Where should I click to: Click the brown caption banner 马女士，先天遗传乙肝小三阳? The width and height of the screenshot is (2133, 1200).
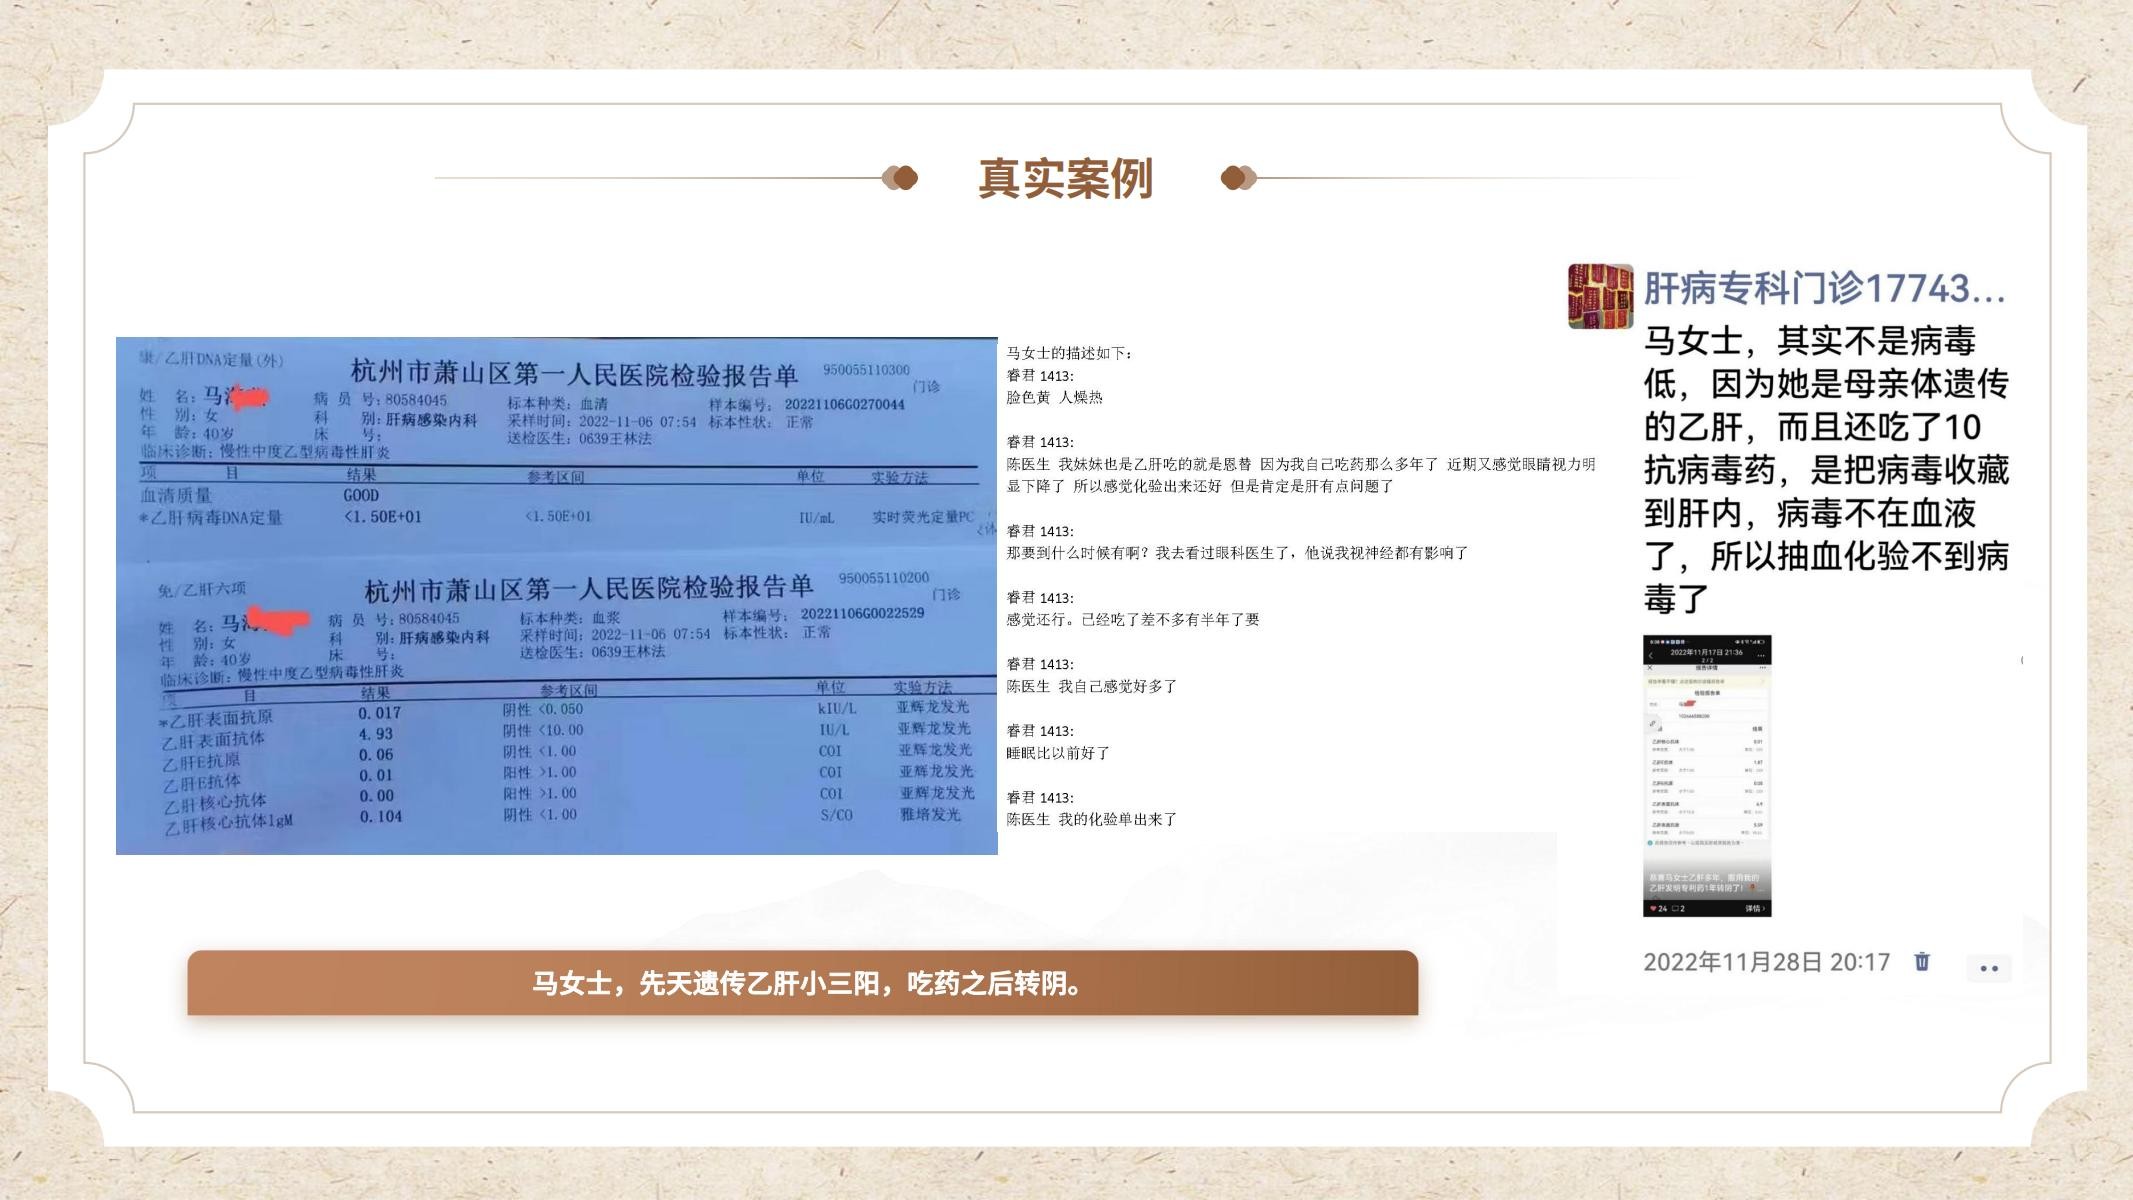click(803, 983)
